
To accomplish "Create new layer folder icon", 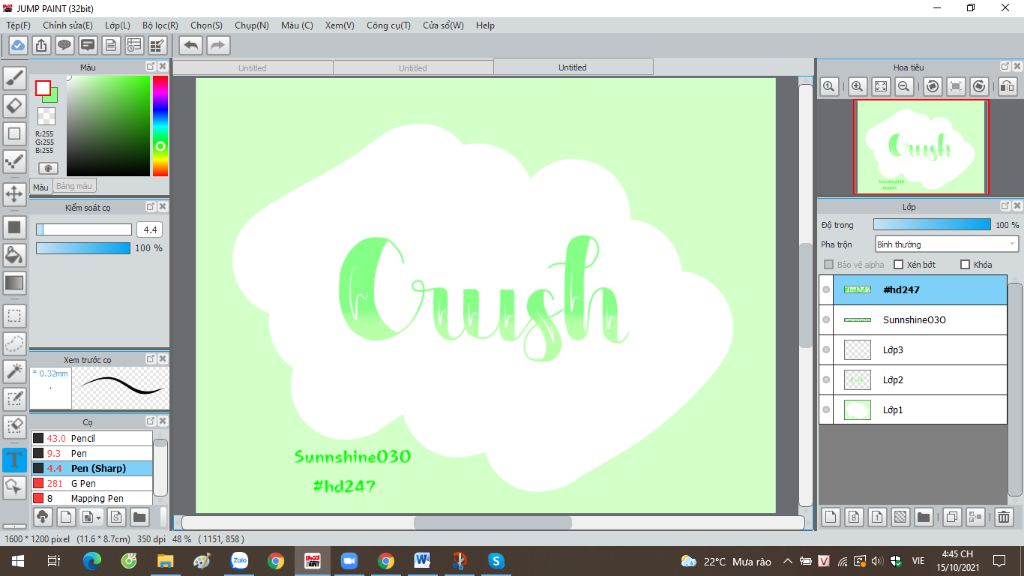I will coord(923,517).
